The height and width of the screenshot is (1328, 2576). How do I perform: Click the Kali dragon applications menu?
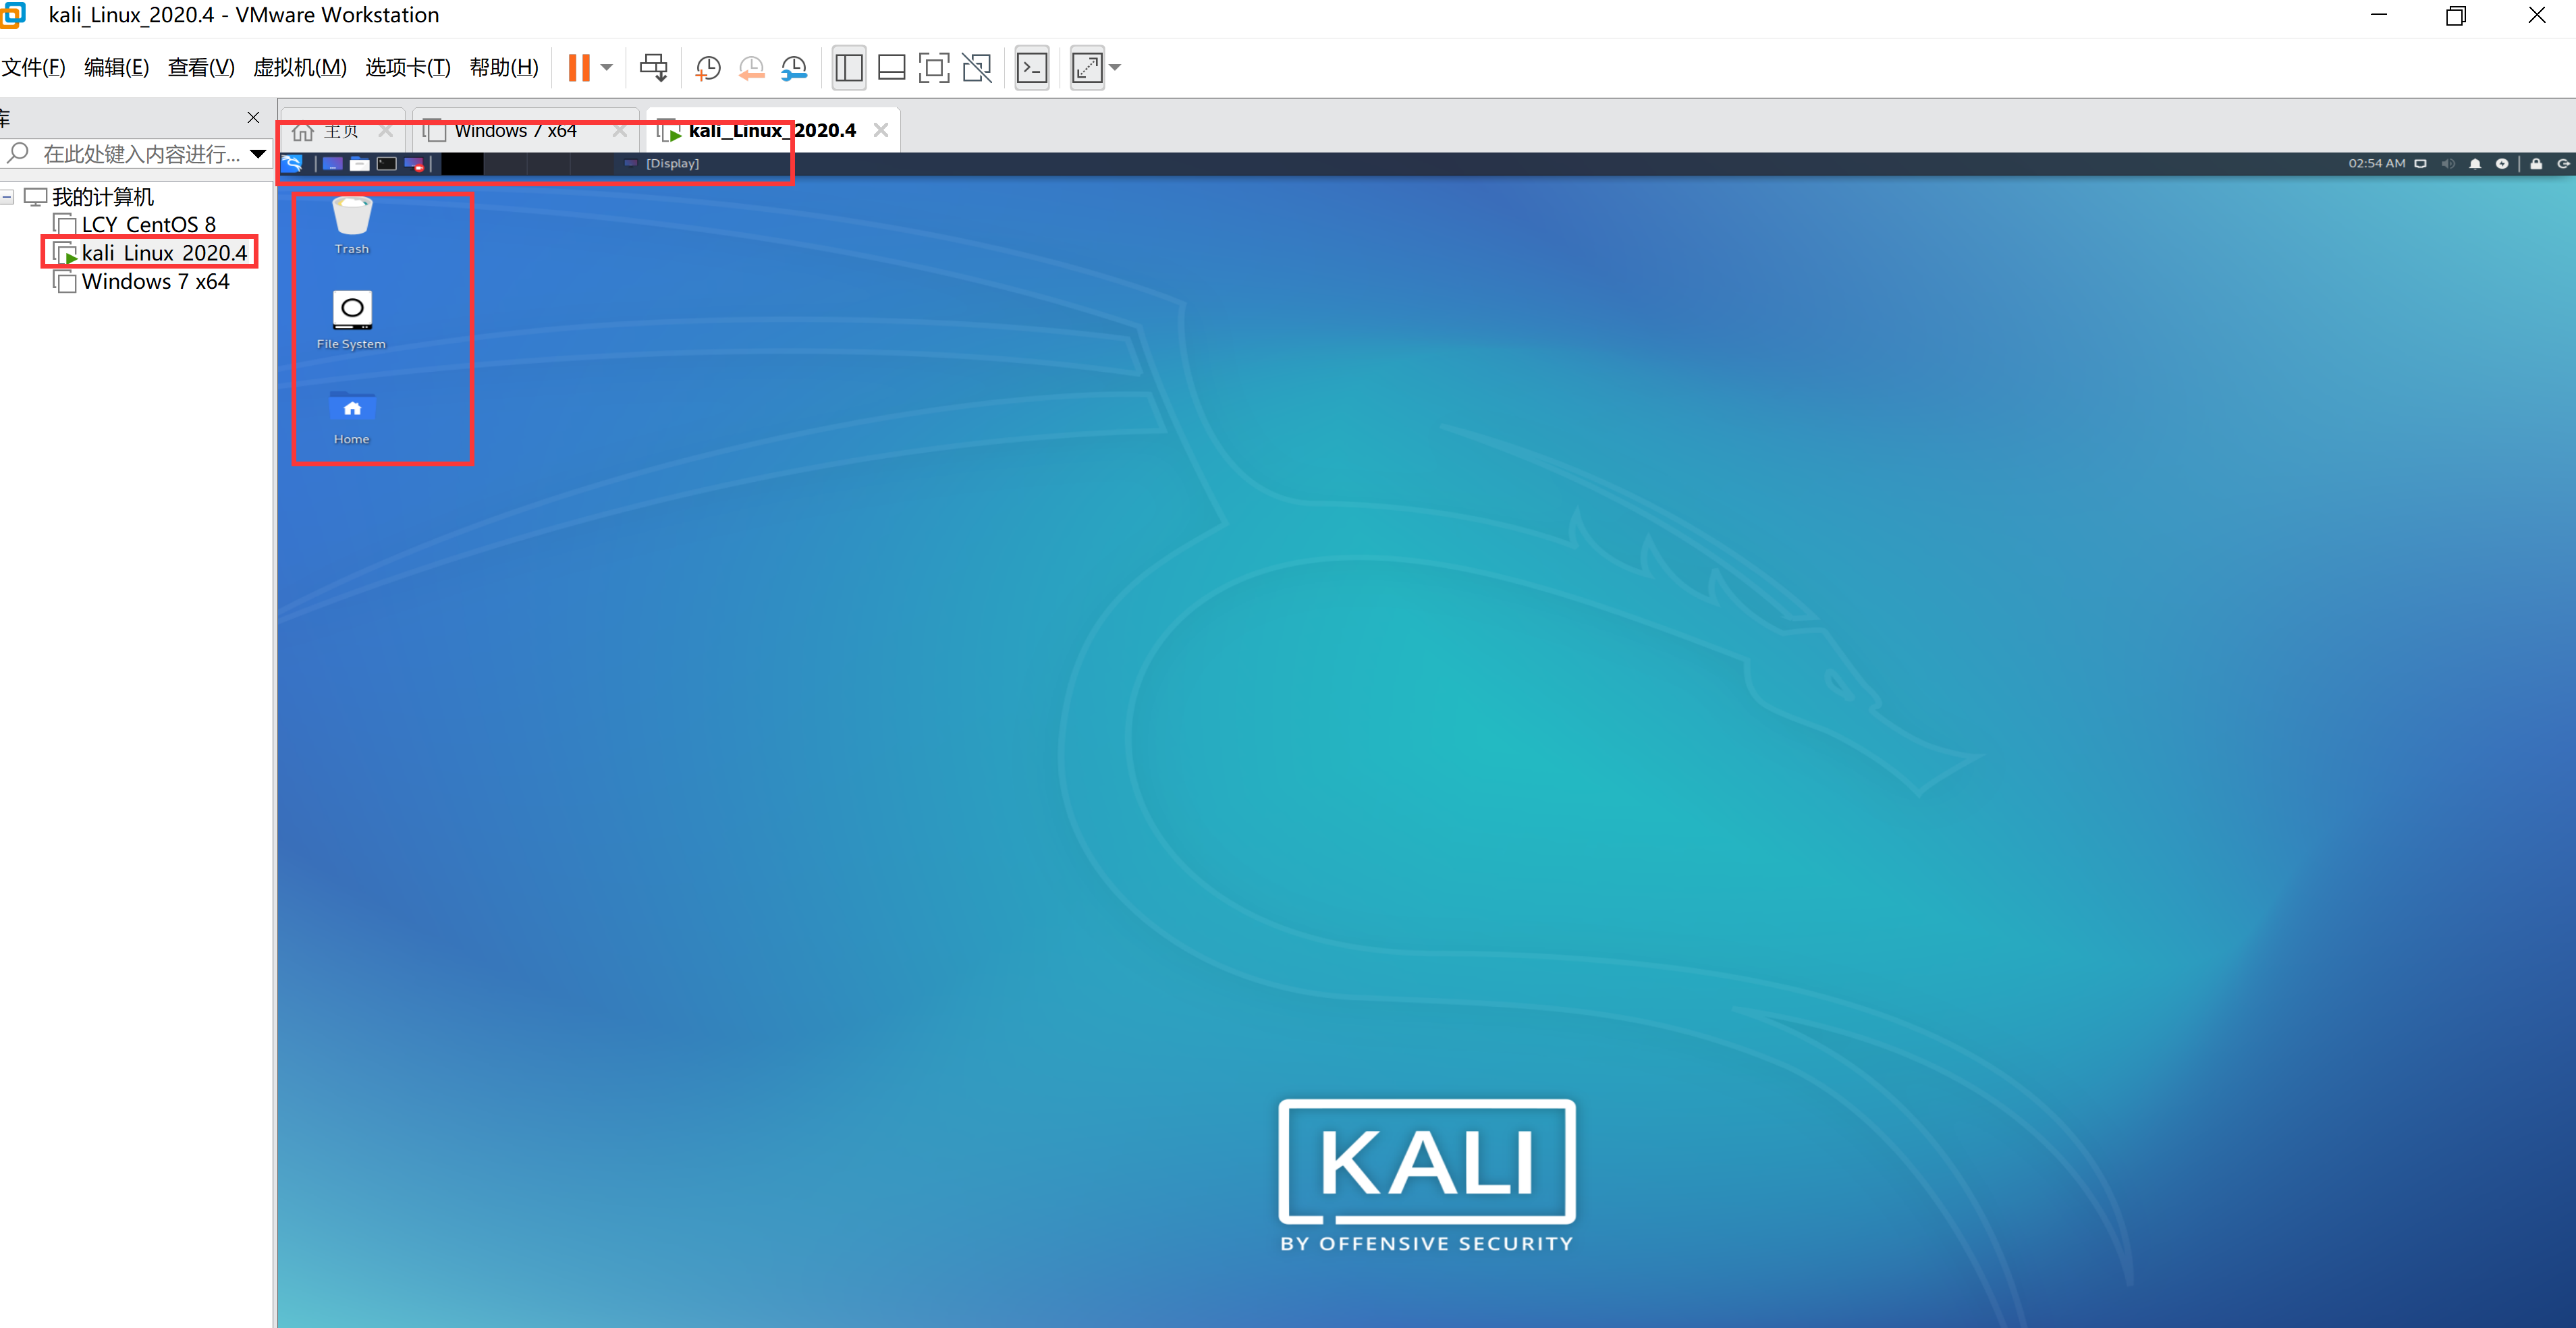pos(292,164)
